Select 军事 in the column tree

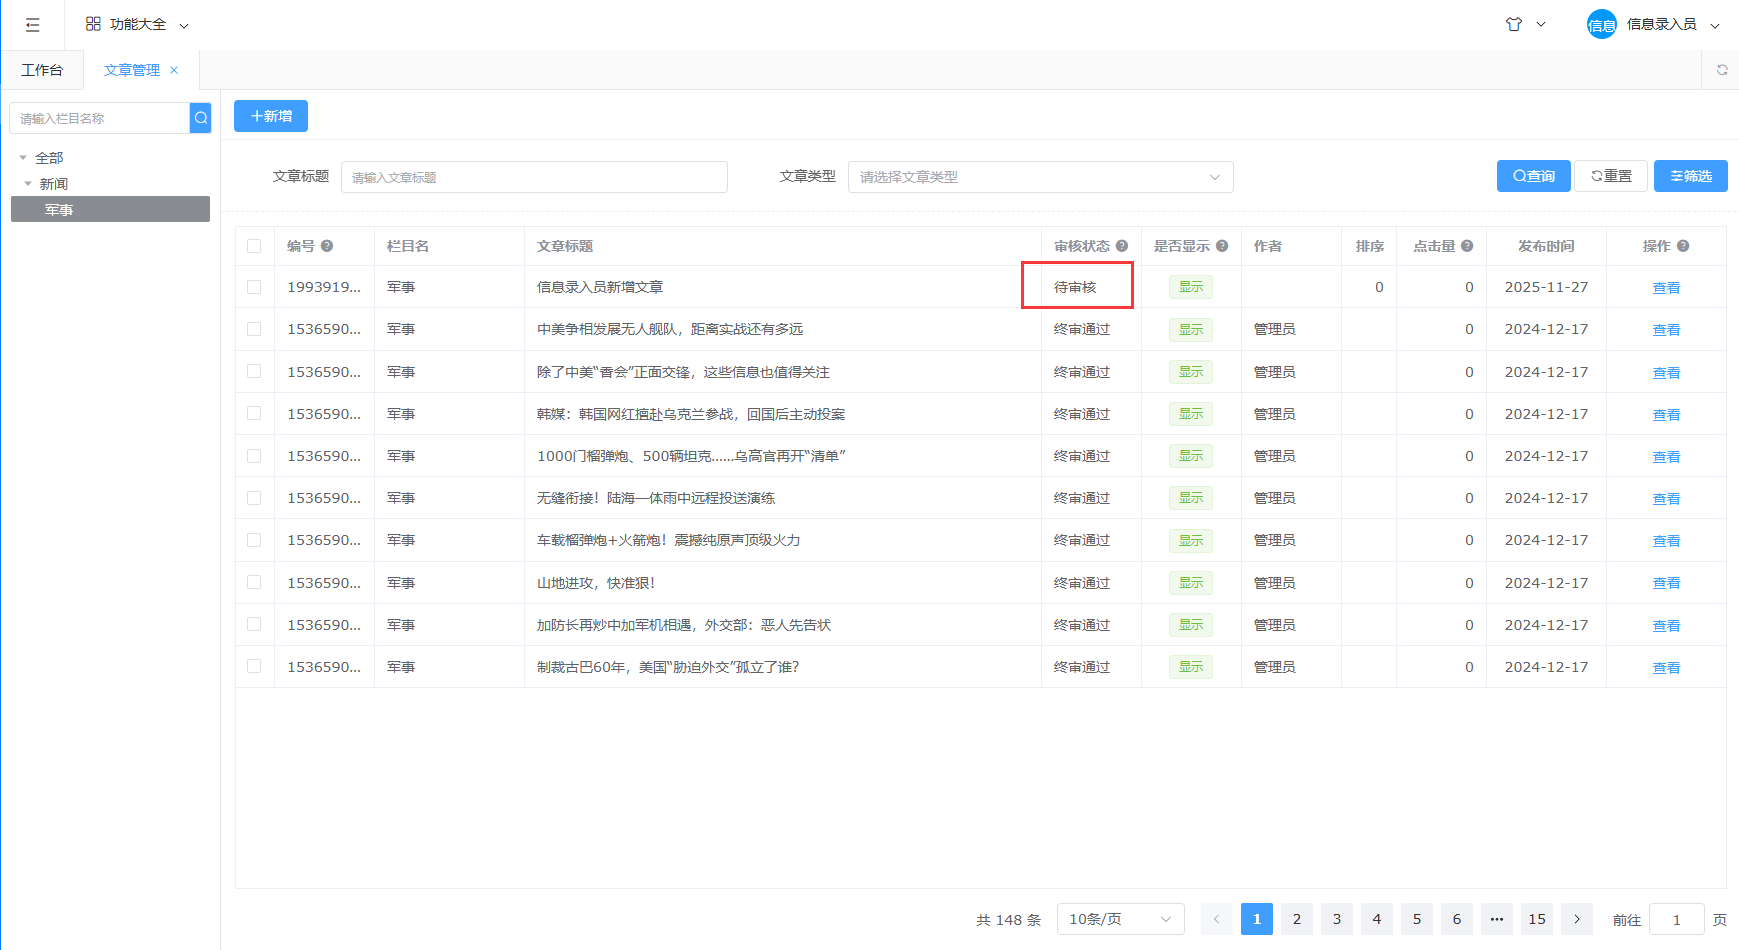pyautogui.click(x=59, y=210)
